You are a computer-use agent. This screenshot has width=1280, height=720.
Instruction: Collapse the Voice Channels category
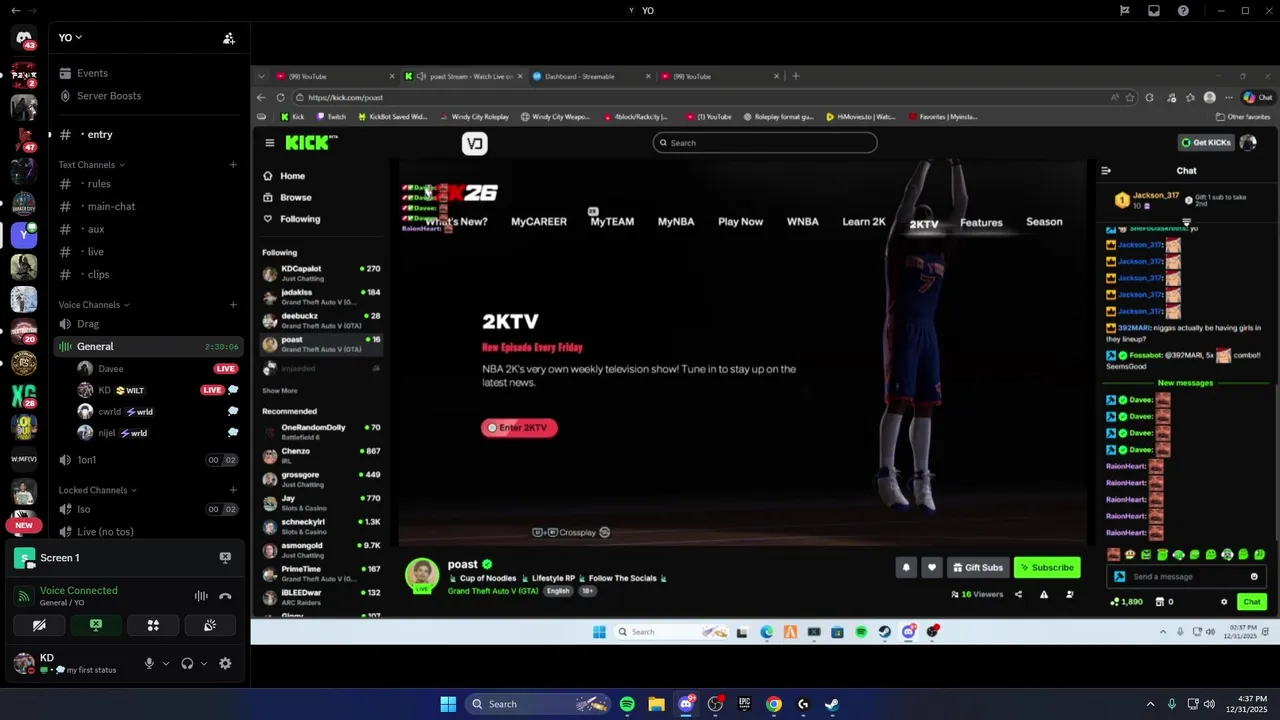click(94, 305)
